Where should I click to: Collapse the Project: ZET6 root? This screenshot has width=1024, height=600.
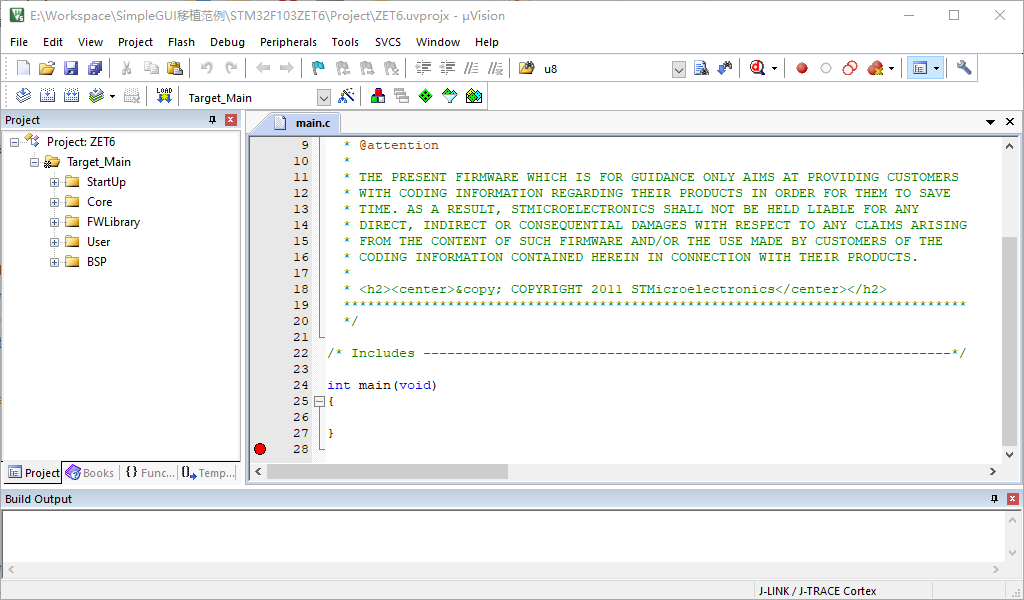(x=14, y=142)
